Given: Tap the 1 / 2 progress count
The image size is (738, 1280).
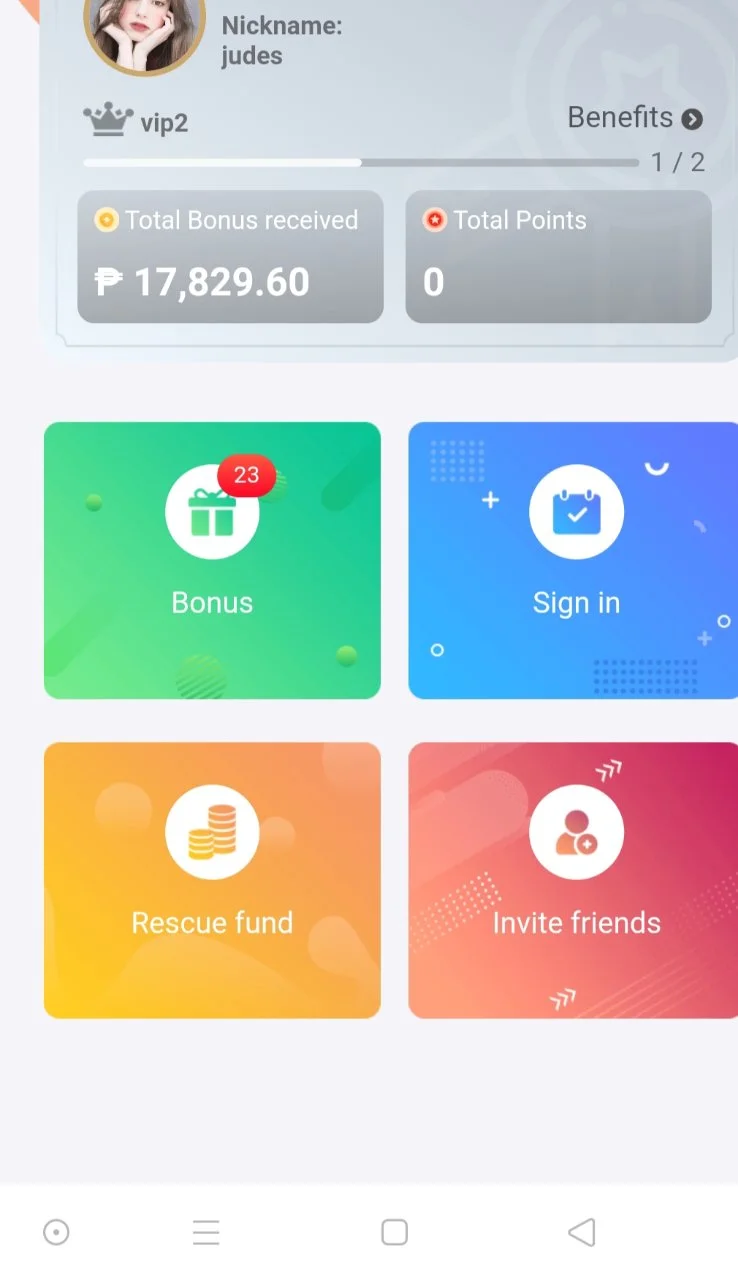Looking at the screenshot, I should click(x=678, y=162).
